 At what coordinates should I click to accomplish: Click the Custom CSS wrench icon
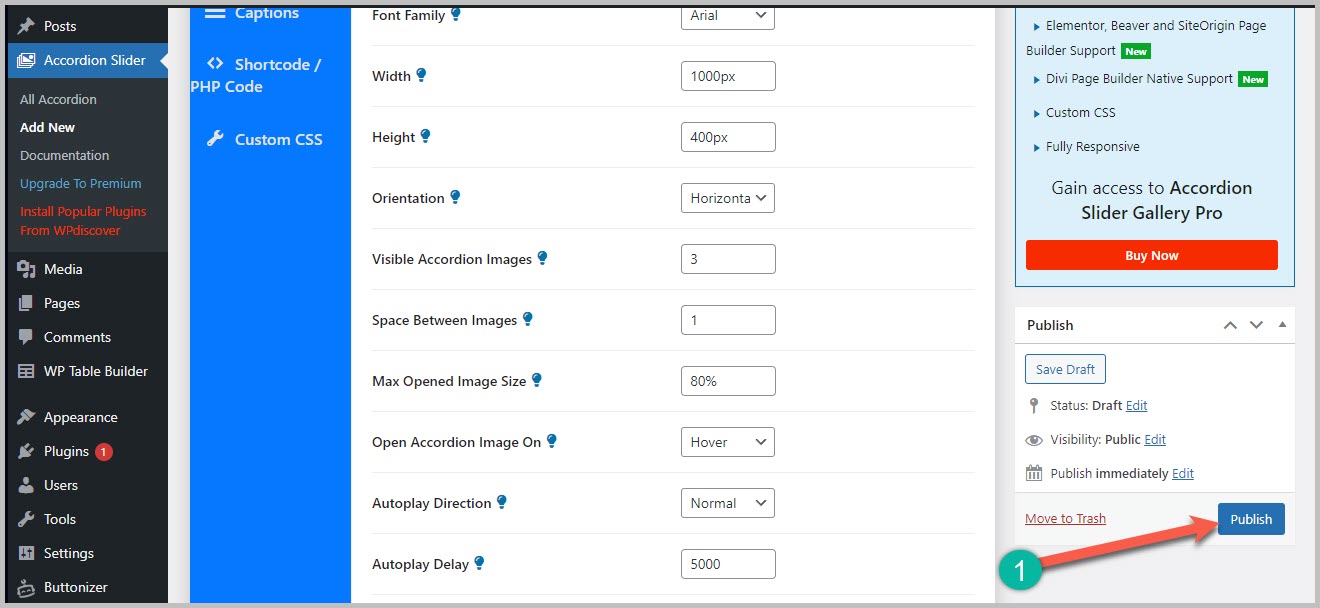[215, 139]
